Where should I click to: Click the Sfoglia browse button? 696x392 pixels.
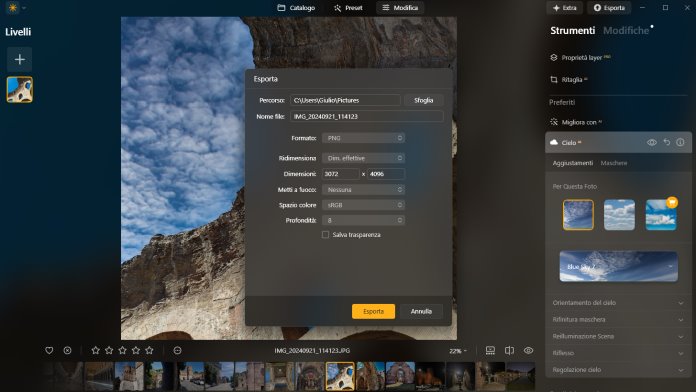[x=423, y=100]
